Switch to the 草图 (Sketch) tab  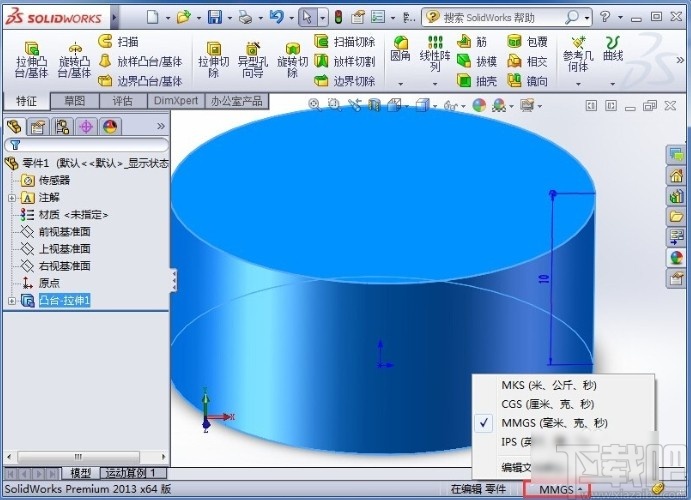(x=75, y=101)
